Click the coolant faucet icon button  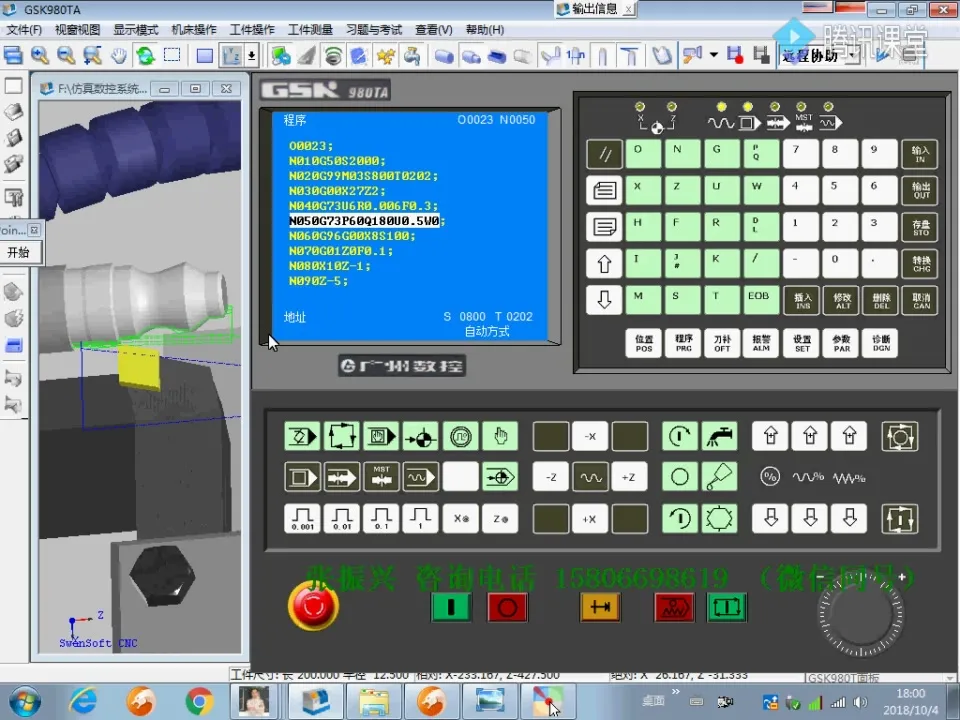coord(719,437)
